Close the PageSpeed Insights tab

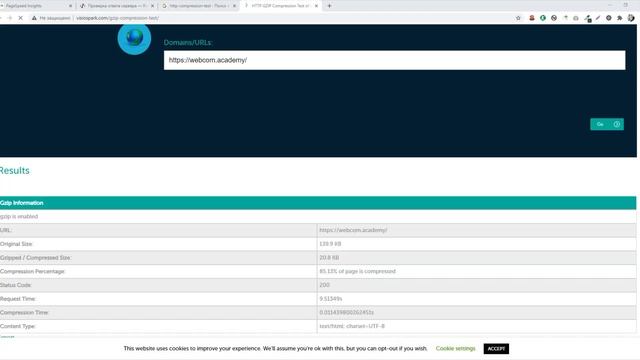click(70, 6)
